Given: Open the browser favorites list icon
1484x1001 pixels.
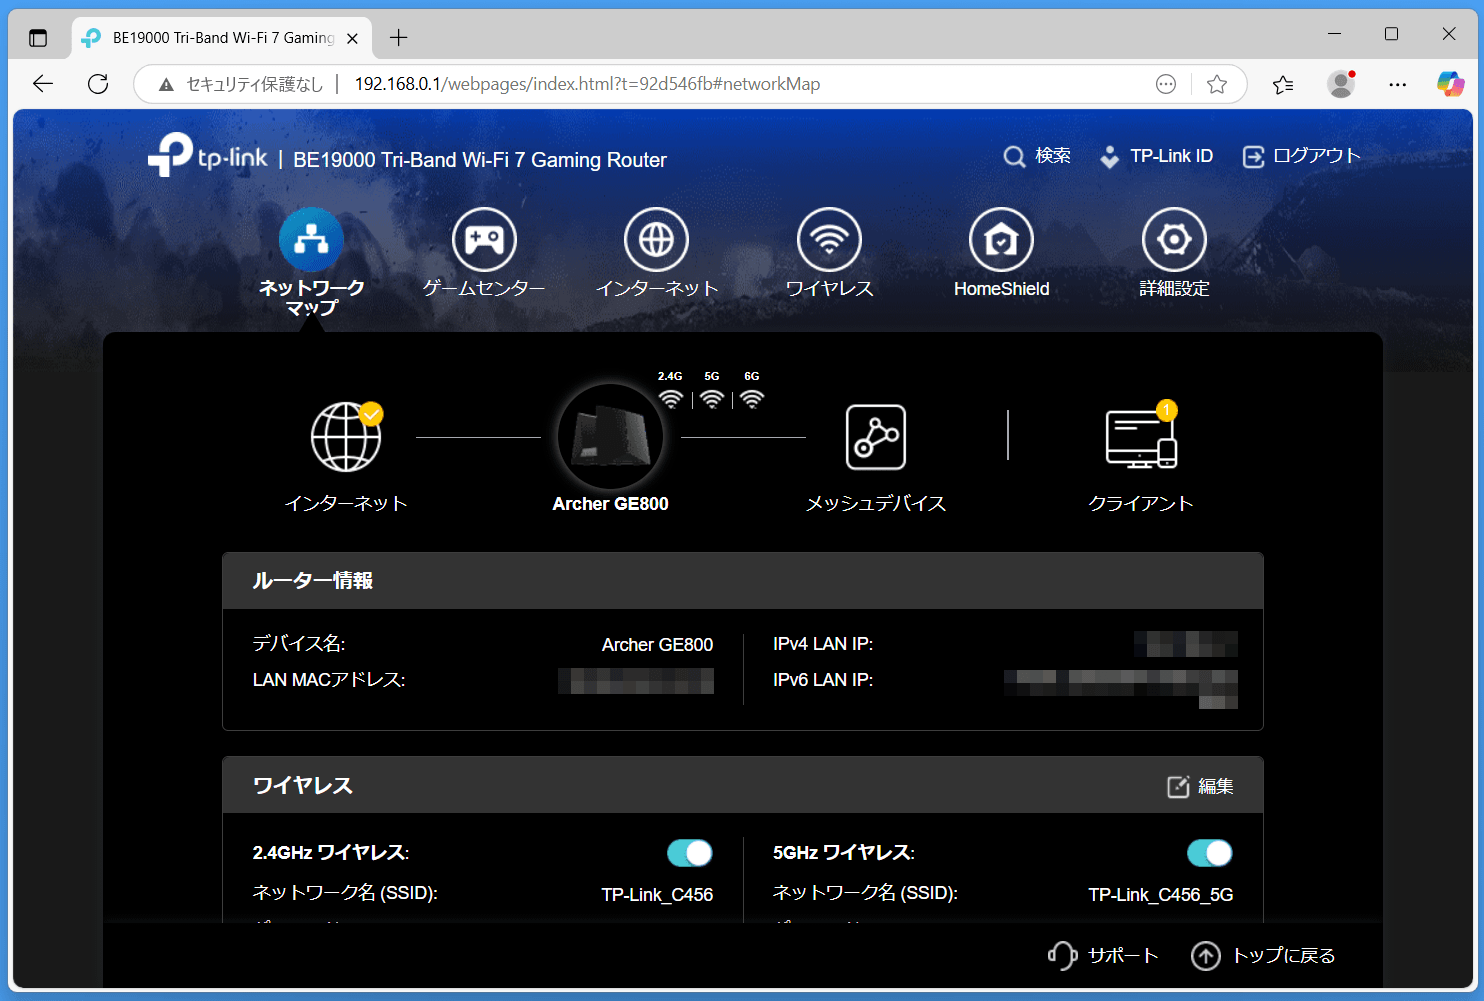Looking at the screenshot, I should 1283,84.
